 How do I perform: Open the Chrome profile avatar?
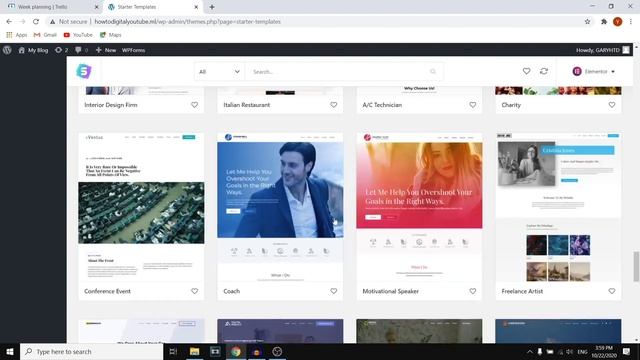[x=618, y=22]
